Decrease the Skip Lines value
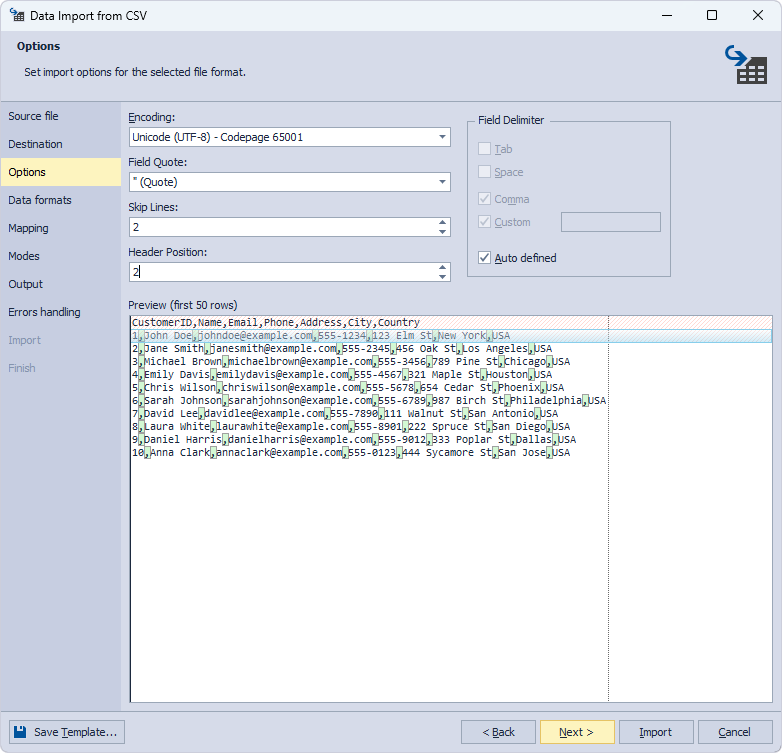 tap(442, 231)
